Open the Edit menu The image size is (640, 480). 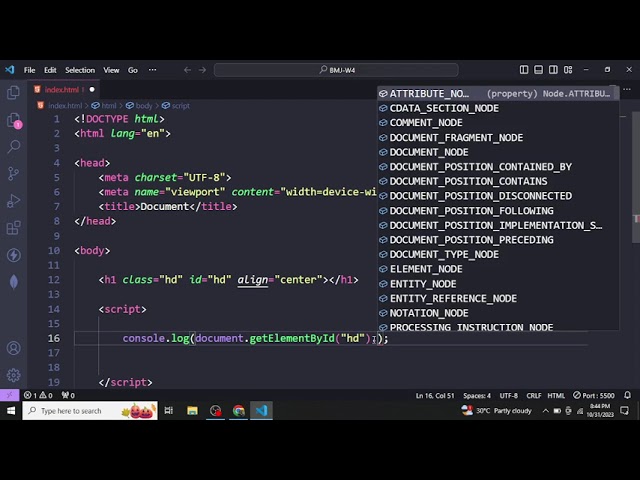[50, 70]
